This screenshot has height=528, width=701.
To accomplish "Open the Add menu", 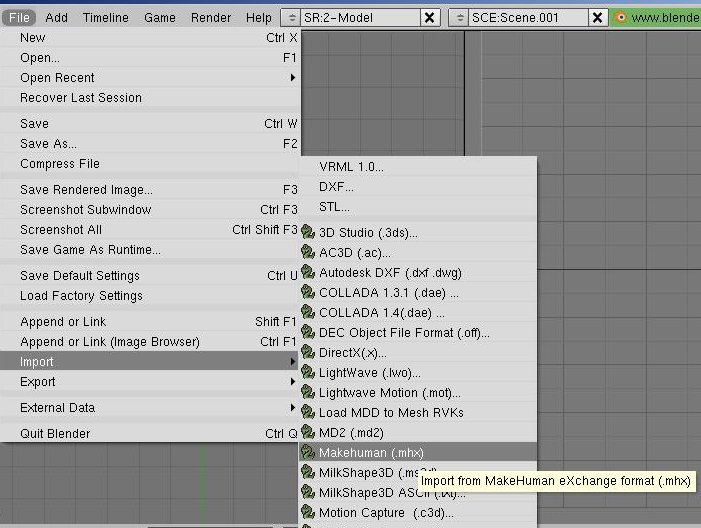I will pos(57,17).
